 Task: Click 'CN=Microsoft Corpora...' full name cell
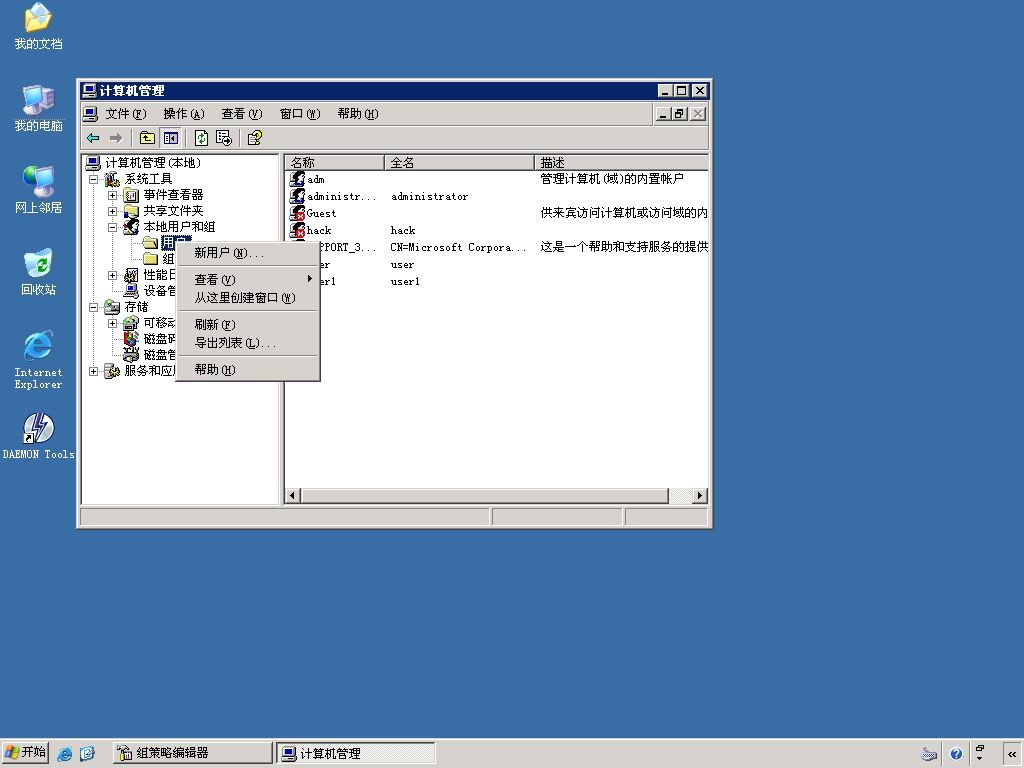click(x=458, y=248)
